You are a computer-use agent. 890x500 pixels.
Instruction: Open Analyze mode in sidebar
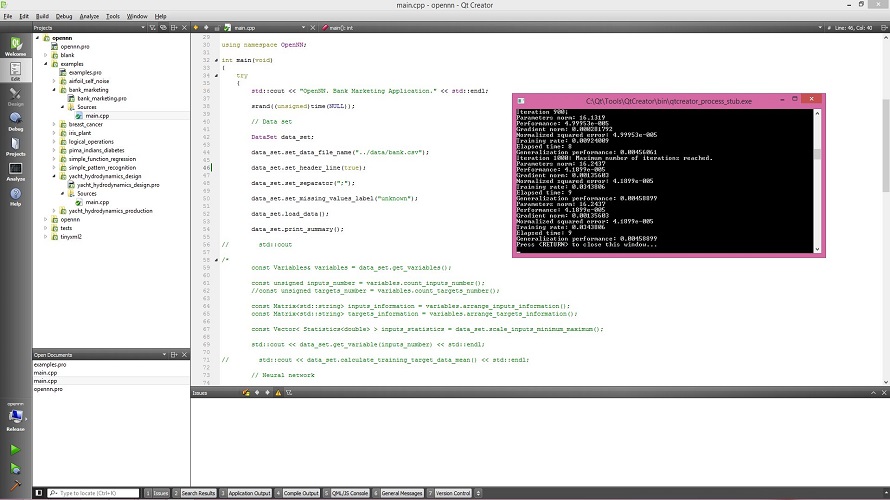click(15, 172)
